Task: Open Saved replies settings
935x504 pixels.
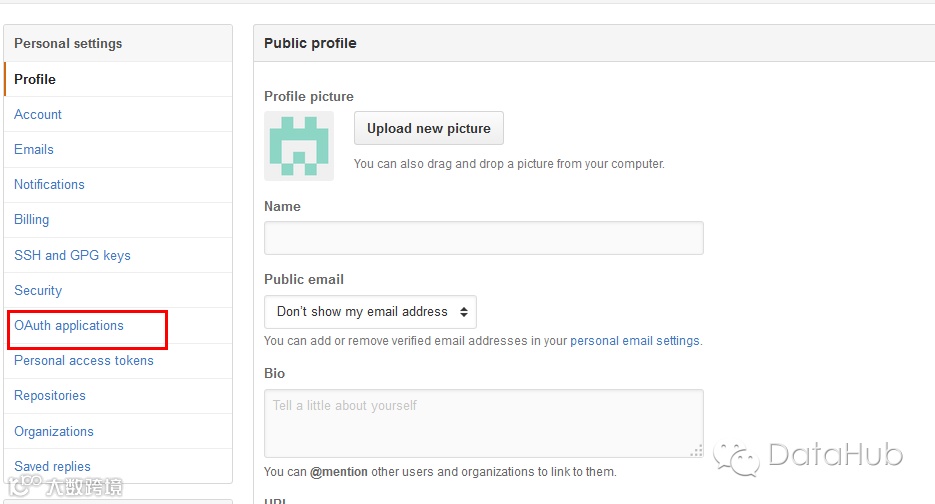Action: pyautogui.click(x=52, y=466)
